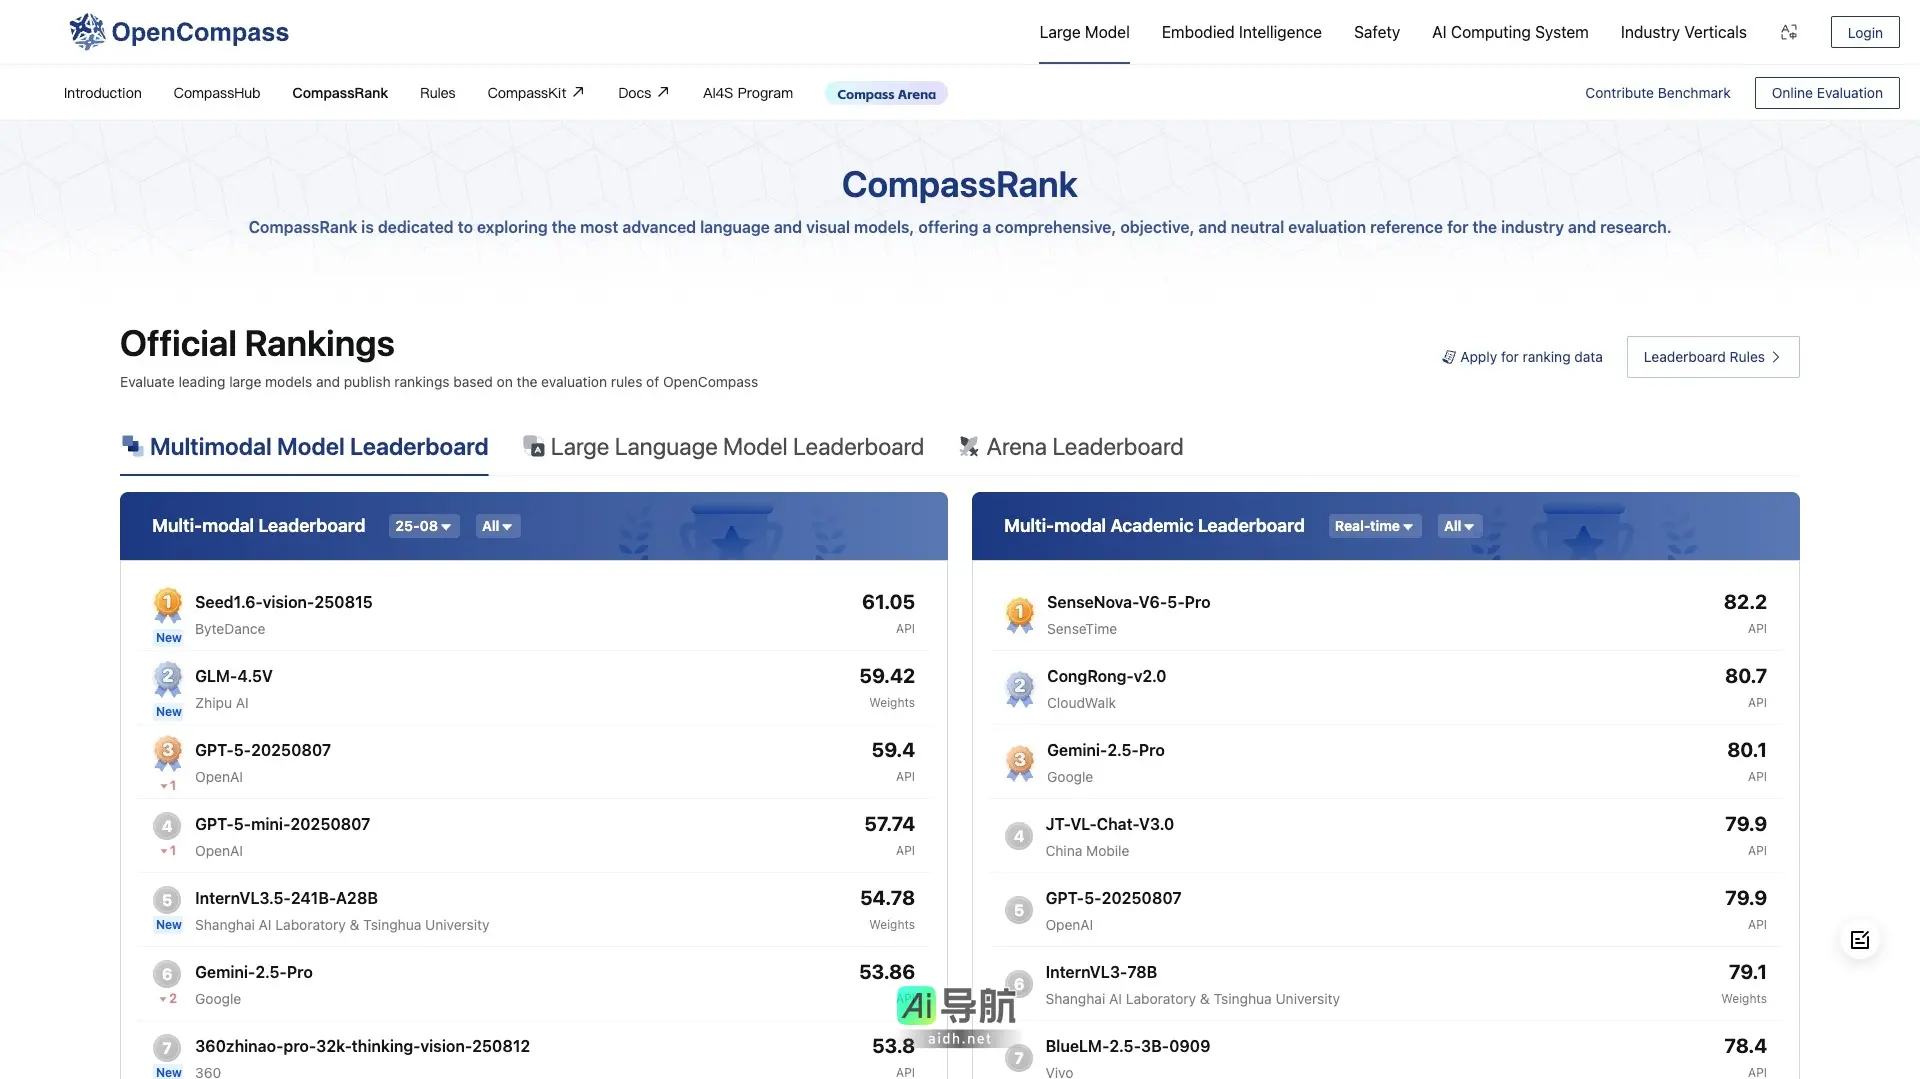1920x1079 pixels.
Task: Click the Login button
Action: tap(1864, 31)
